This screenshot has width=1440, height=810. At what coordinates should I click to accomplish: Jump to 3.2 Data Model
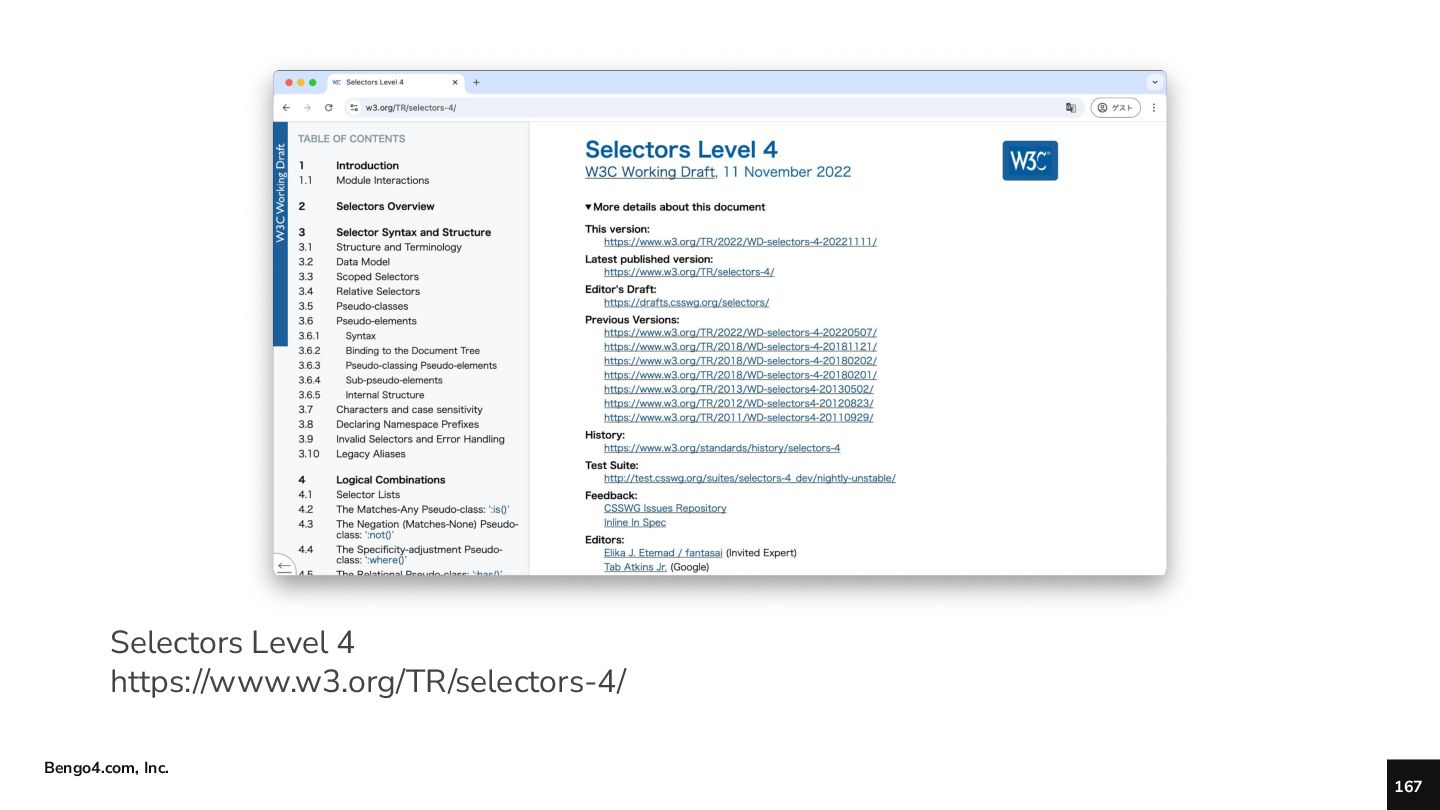pos(363,262)
